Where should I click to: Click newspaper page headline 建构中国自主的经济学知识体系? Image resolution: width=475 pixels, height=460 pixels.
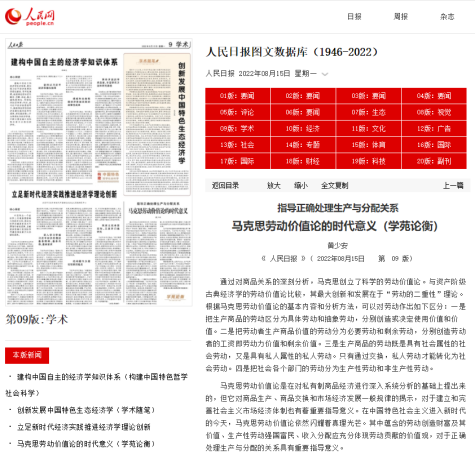64,62
